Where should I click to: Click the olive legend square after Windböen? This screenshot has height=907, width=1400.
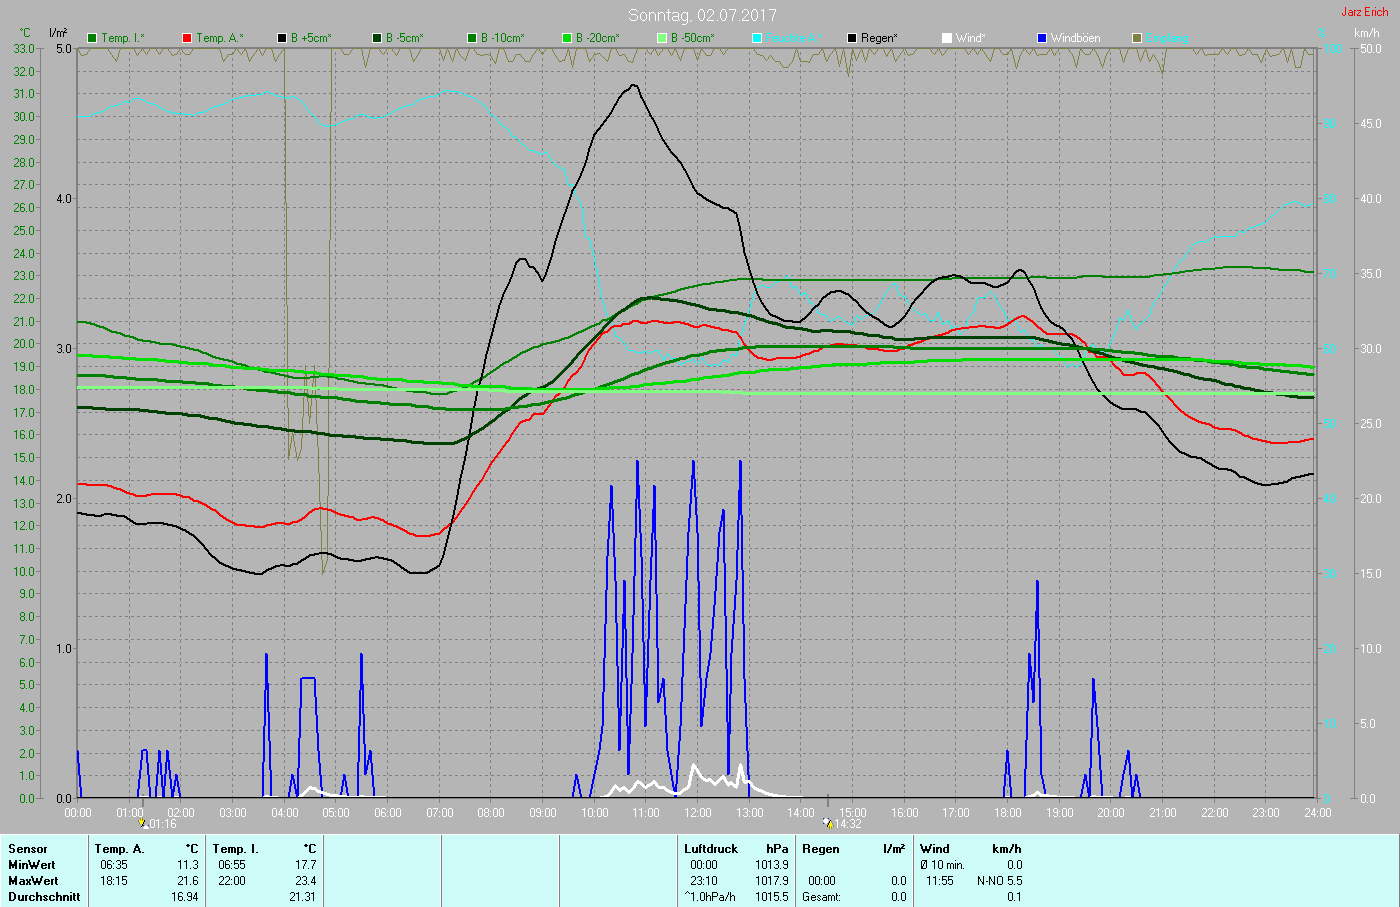point(1137,38)
